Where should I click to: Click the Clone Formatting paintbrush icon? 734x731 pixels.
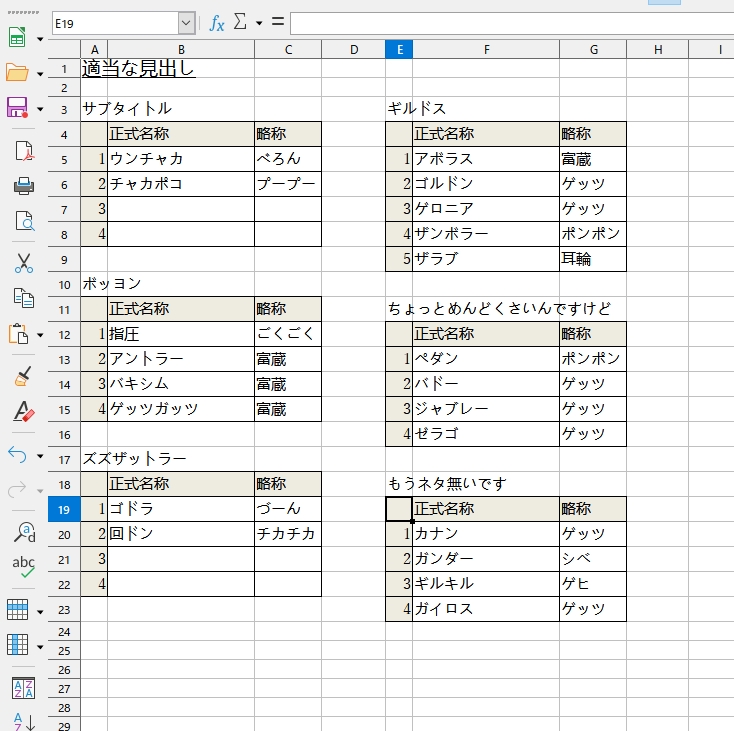pyautogui.click(x=22, y=376)
